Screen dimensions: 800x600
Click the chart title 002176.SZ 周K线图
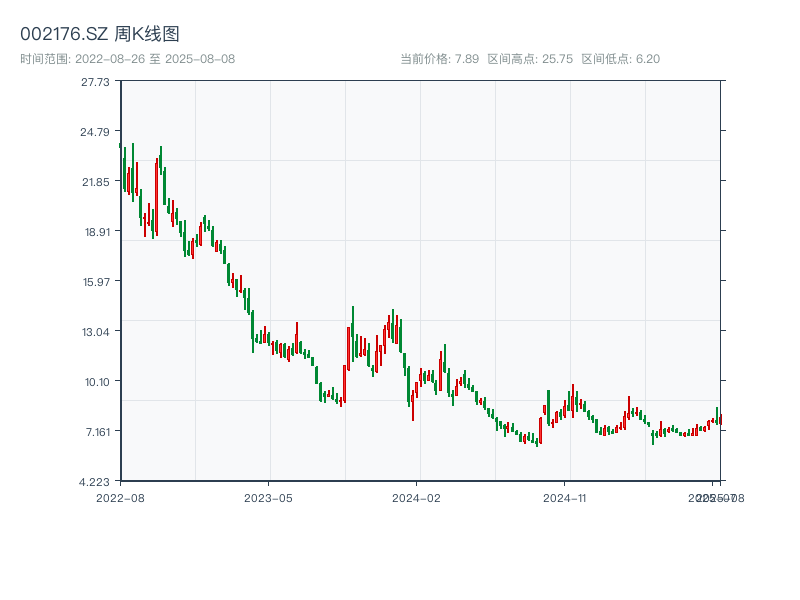(100, 31)
